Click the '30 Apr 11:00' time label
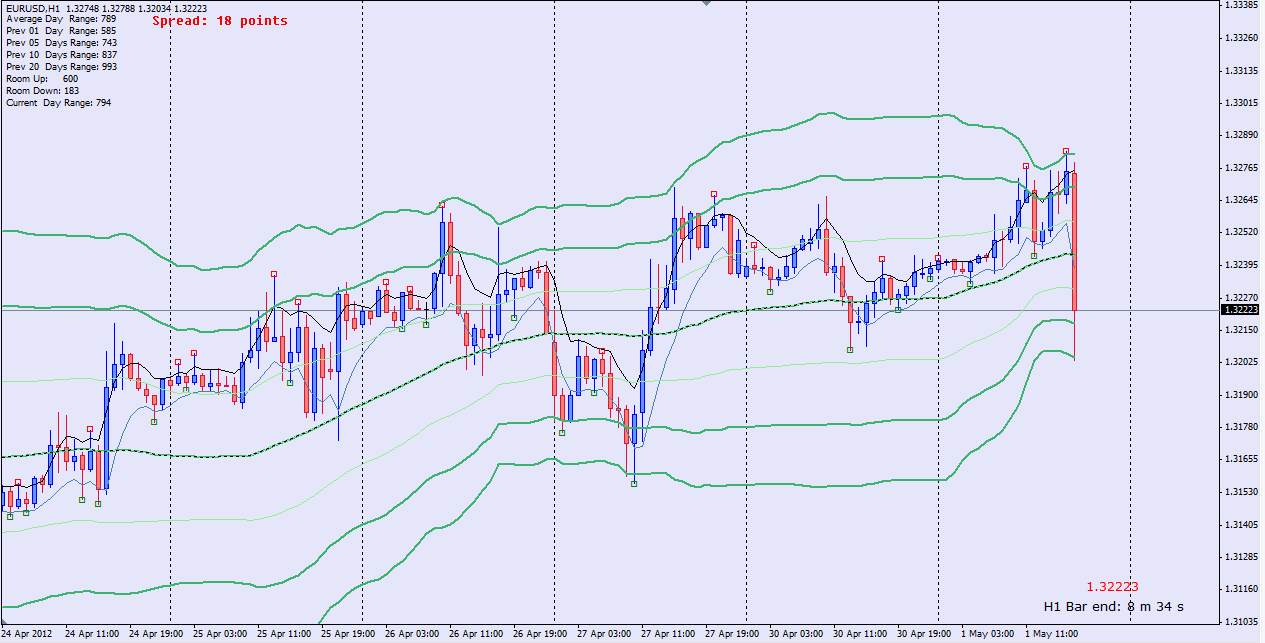Screen dimensions: 1265x643 [860, 634]
